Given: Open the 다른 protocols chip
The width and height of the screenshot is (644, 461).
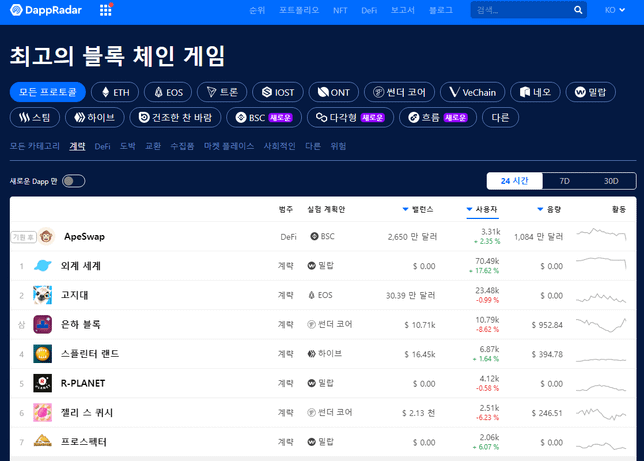Looking at the screenshot, I should tap(500, 118).
